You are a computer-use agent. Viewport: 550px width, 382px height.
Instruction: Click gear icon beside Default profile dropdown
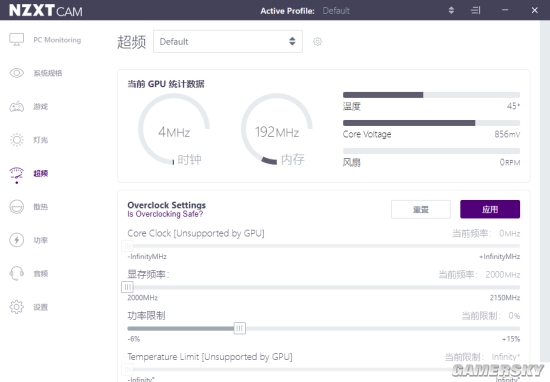[317, 42]
